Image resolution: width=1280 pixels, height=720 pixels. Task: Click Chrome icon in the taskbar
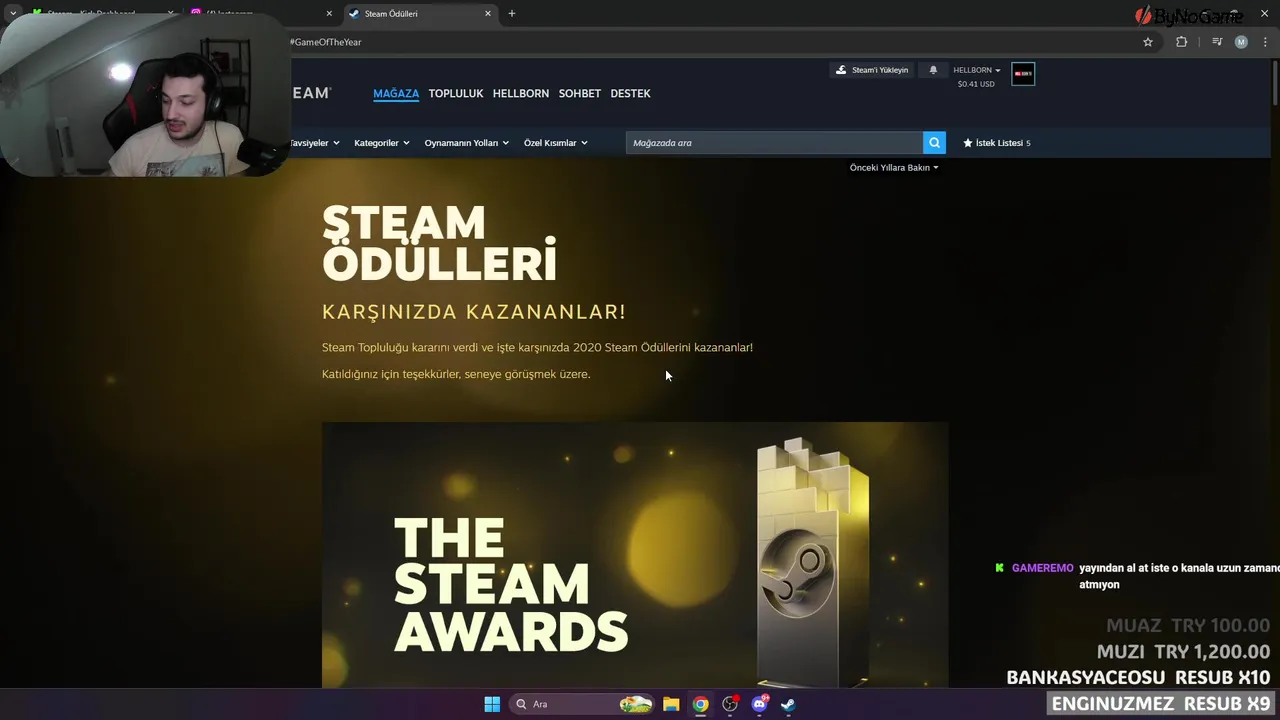click(x=701, y=704)
